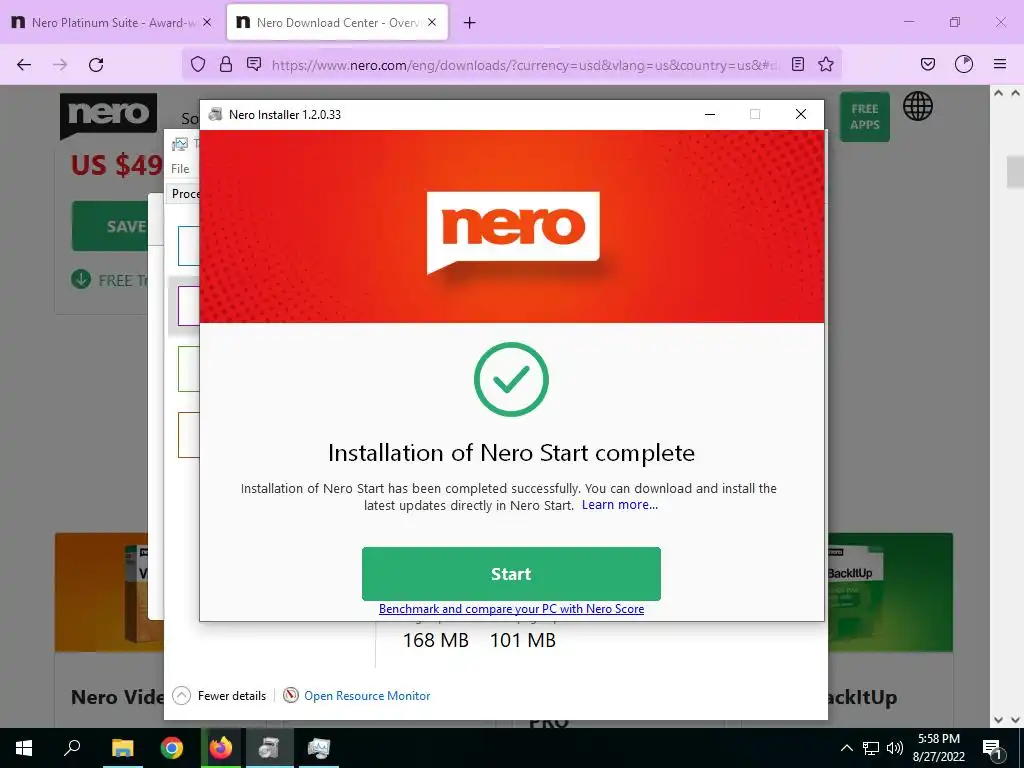Reload the current Firefox page
1024x768 pixels.
96,64
